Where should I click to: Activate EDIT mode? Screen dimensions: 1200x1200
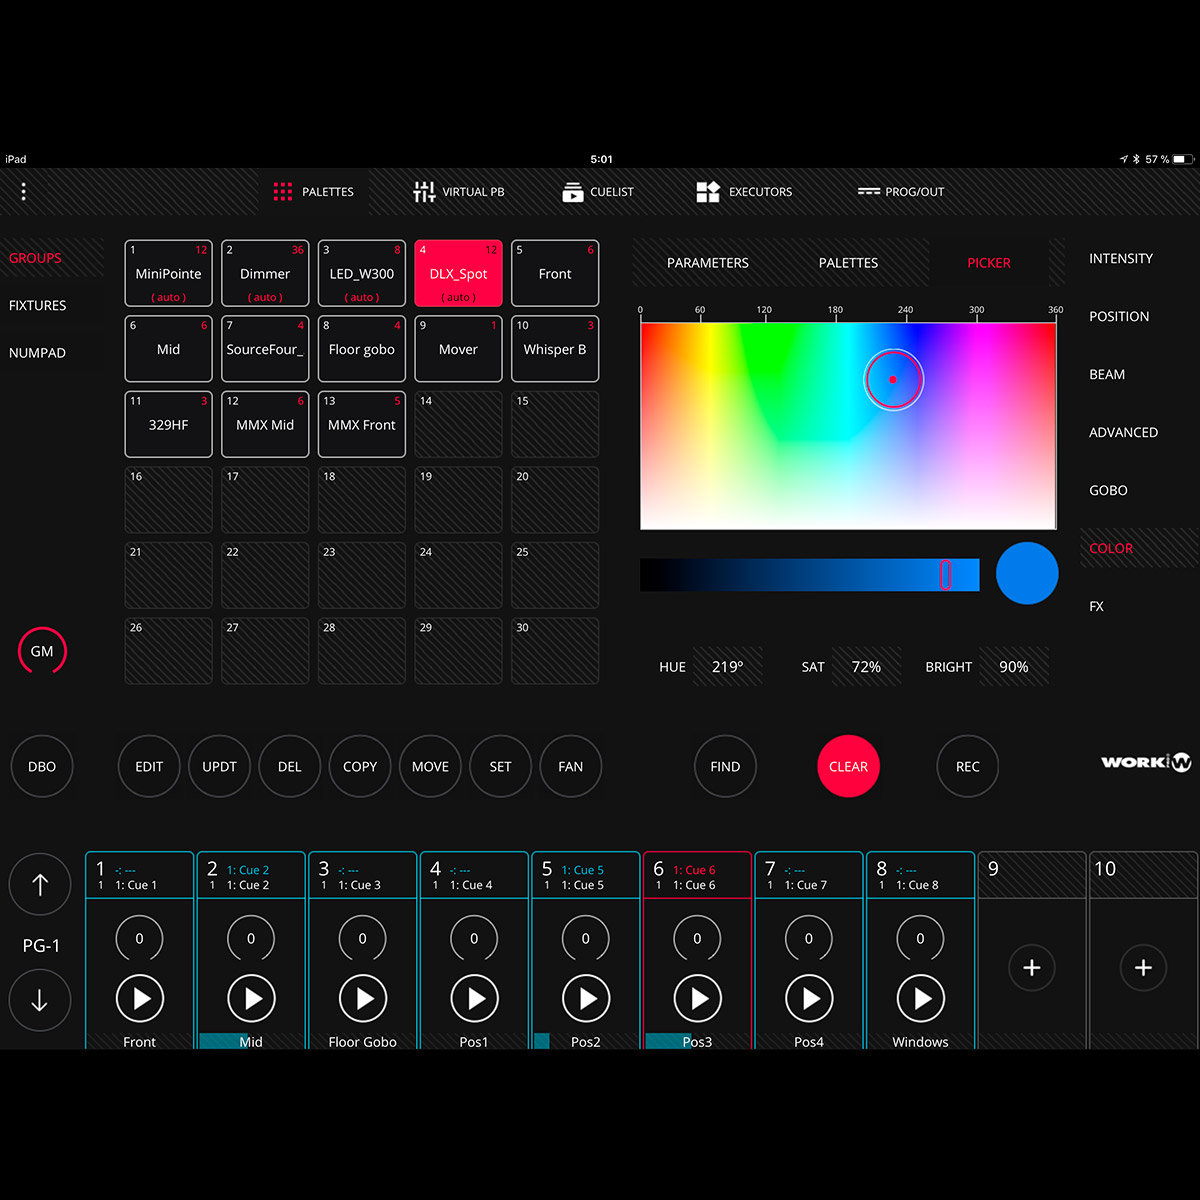[148, 766]
